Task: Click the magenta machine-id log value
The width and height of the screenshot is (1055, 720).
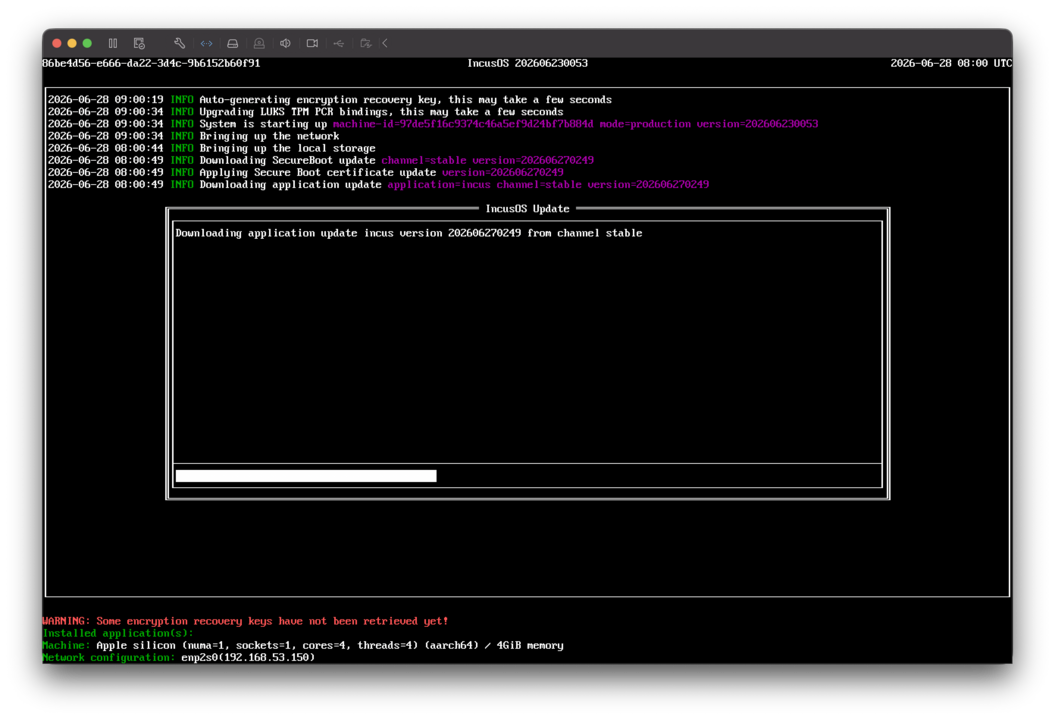Action: 463,124
